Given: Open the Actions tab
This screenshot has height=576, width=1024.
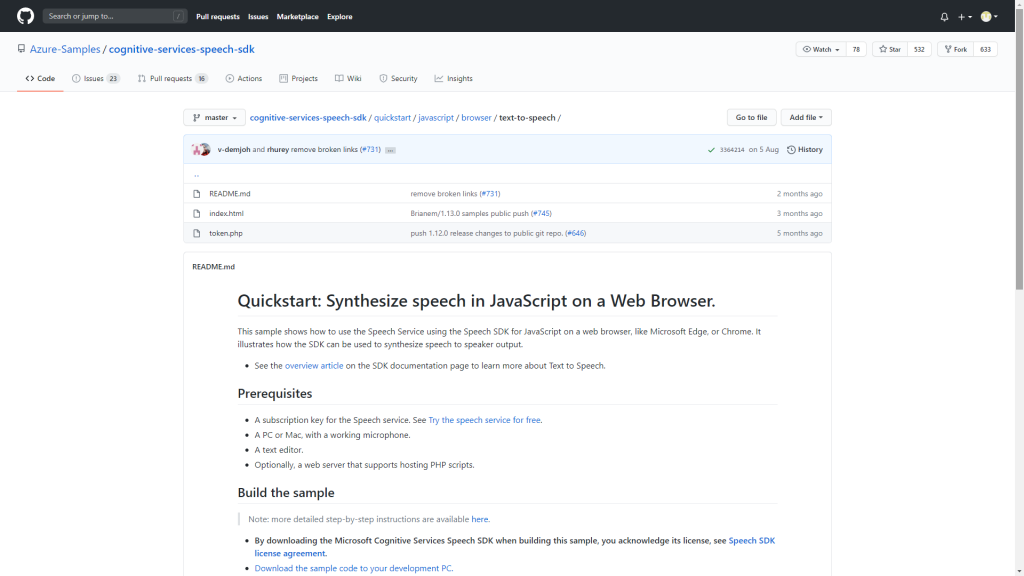Looking at the screenshot, I should tap(244, 78).
